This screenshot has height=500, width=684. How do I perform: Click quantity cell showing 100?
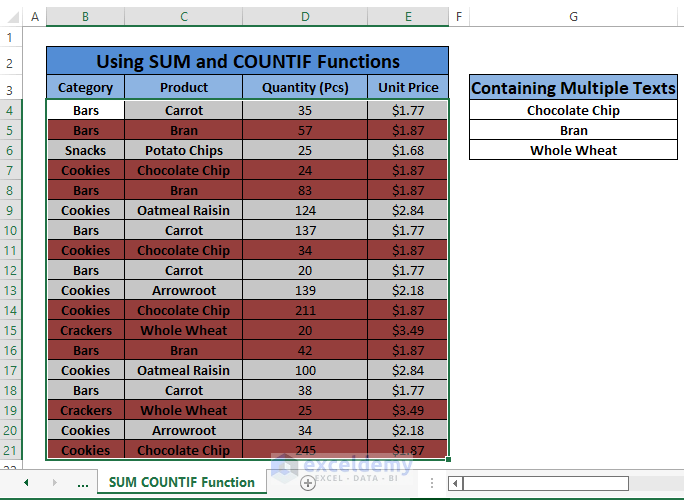[x=305, y=370]
